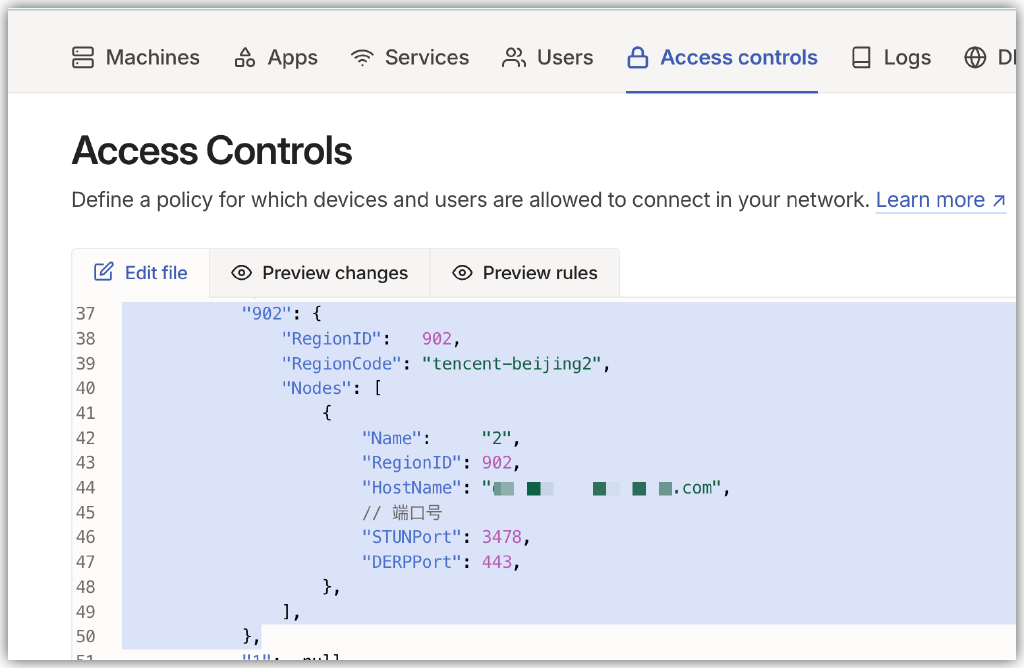Click the Users people icon
Image resolution: width=1024 pixels, height=668 pixels.
(514, 58)
